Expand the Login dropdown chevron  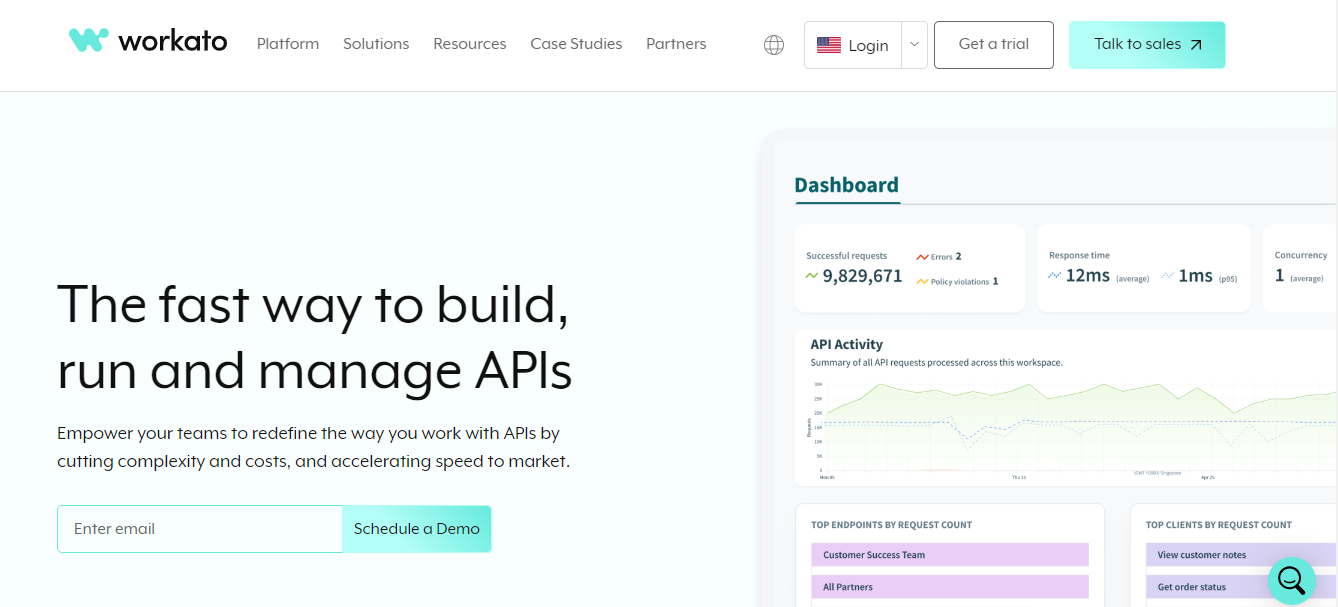click(x=915, y=45)
